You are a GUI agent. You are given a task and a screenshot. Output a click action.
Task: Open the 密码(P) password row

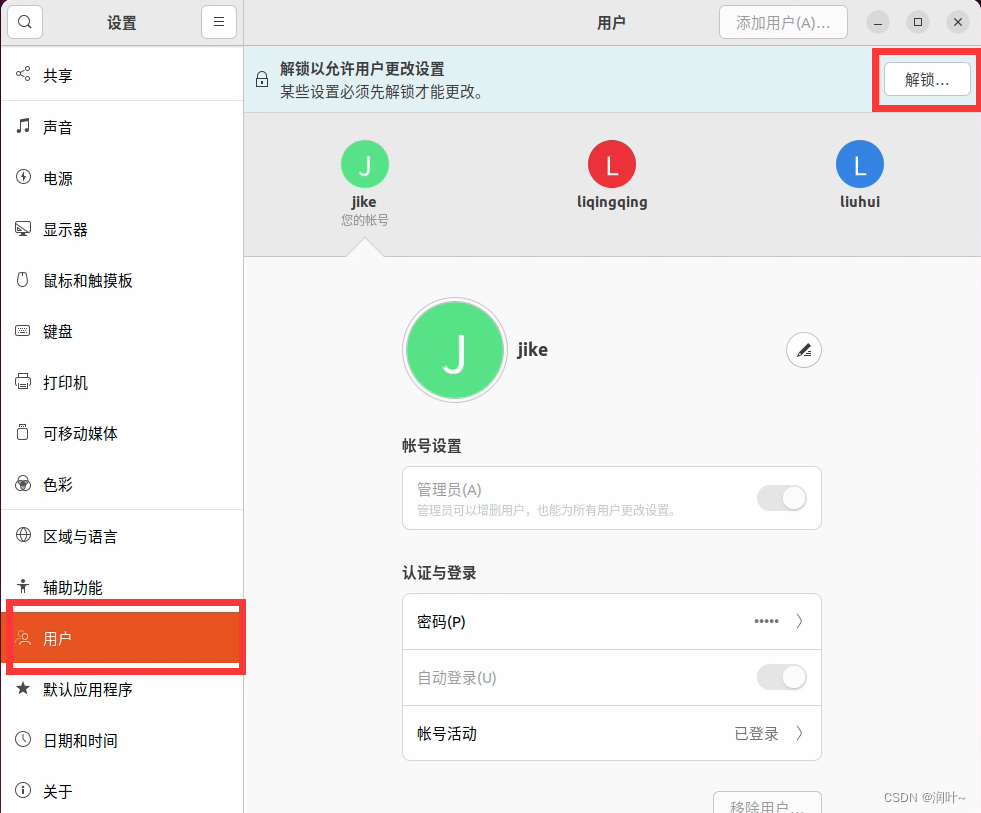[612, 621]
